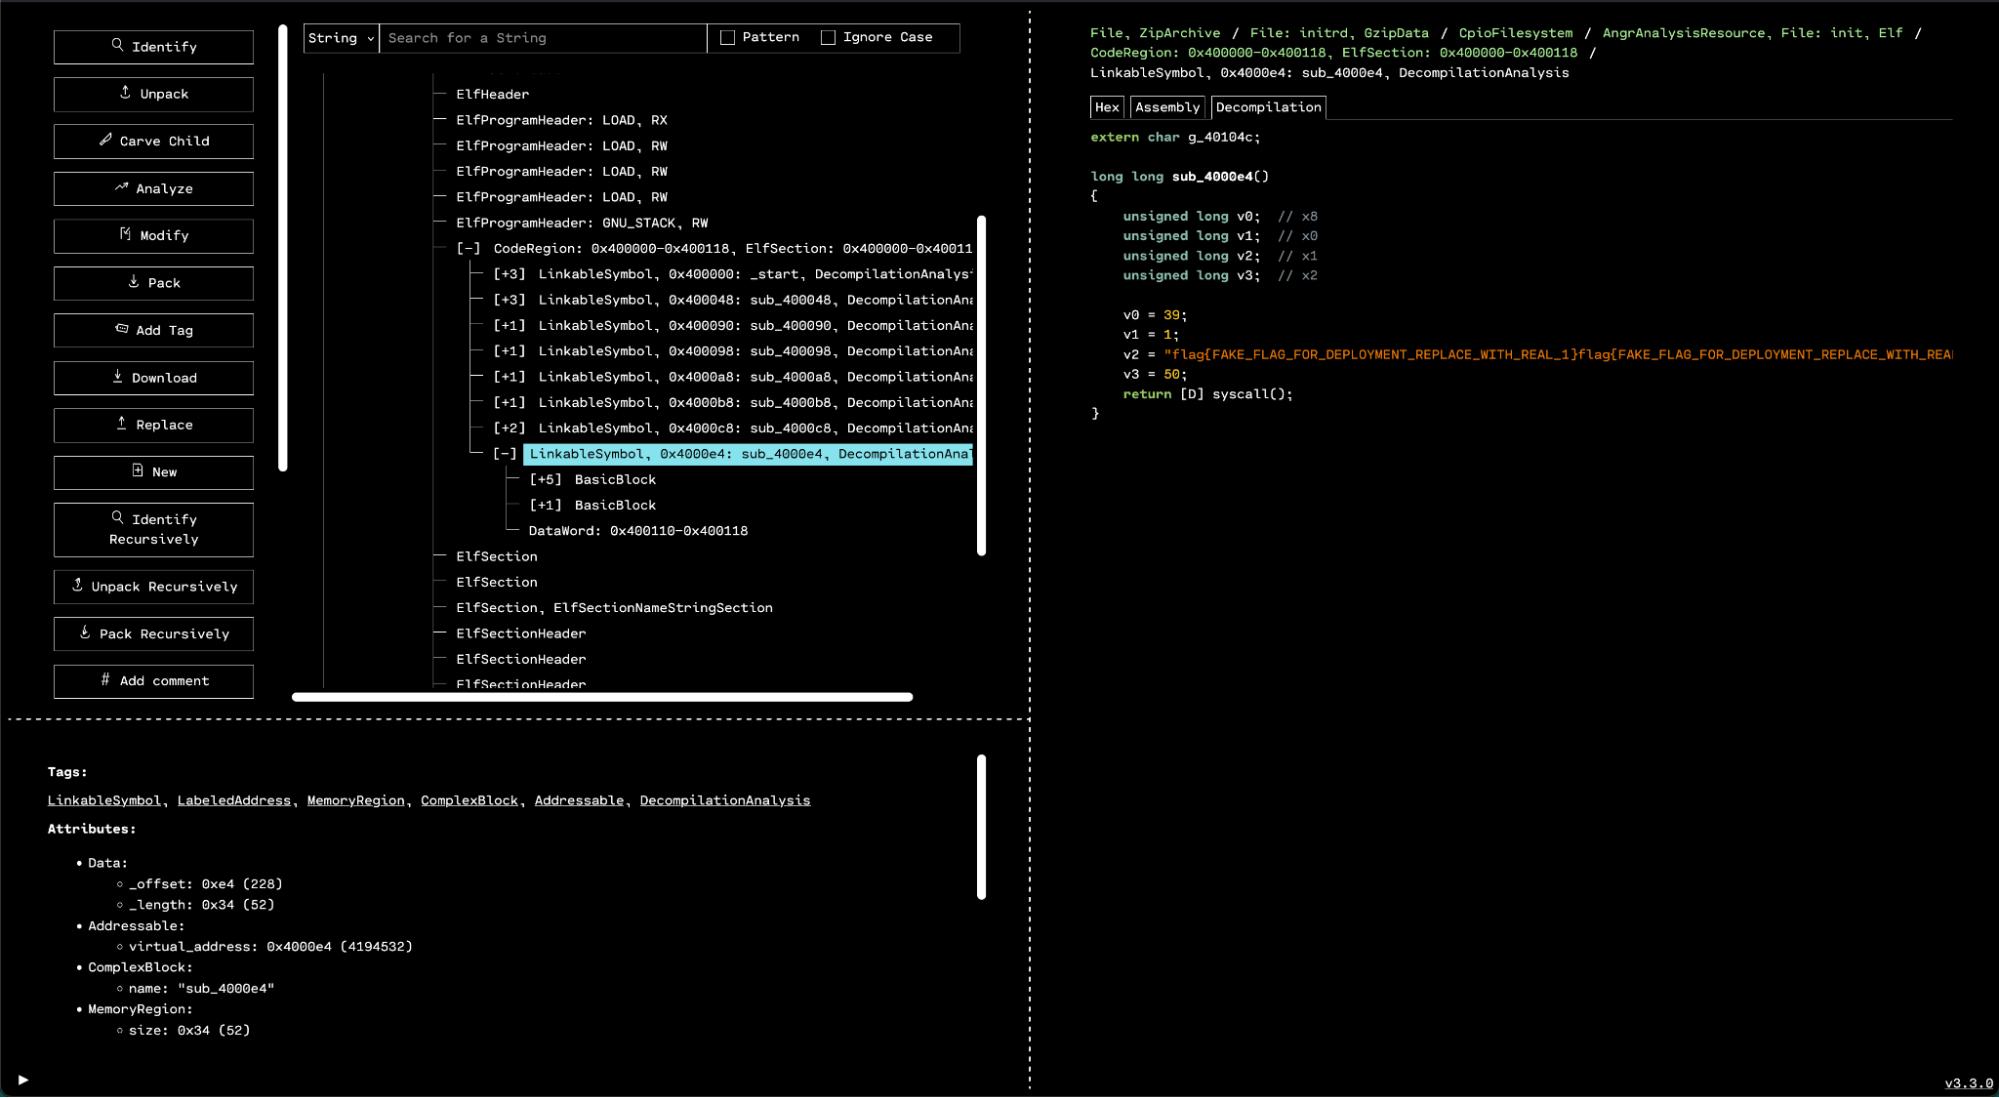
Task: Click the New file icon
Action: [137, 471]
